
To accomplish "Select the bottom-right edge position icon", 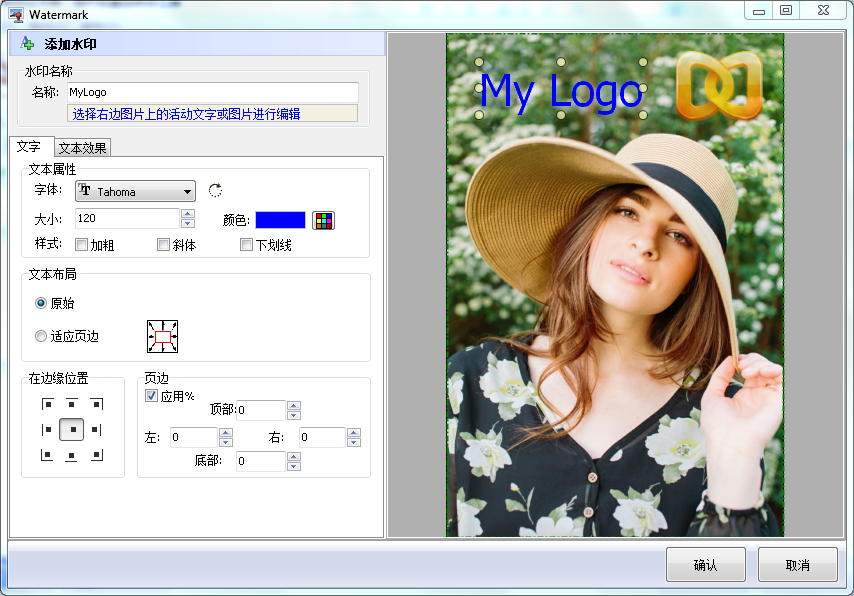I will pyautogui.click(x=96, y=455).
